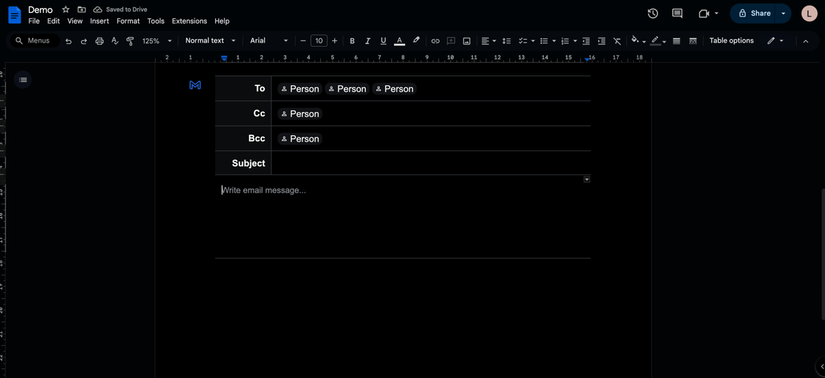
Task: Open the bulleted list dropdown
Action: coord(548,41)
